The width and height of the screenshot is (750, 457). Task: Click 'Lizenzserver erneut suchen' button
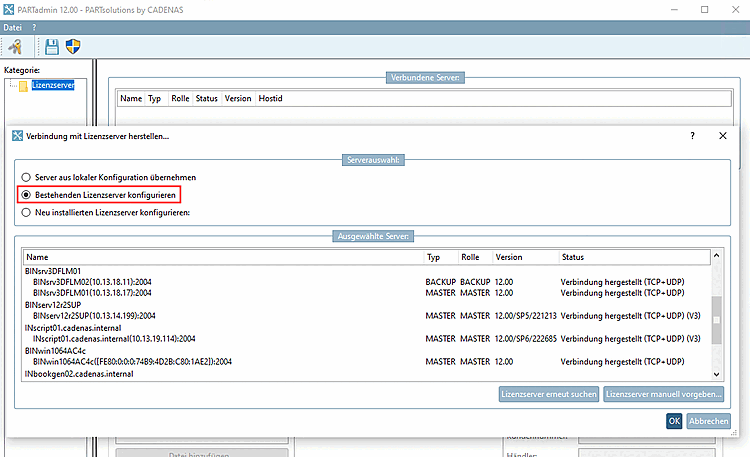(x=549, y=394)
